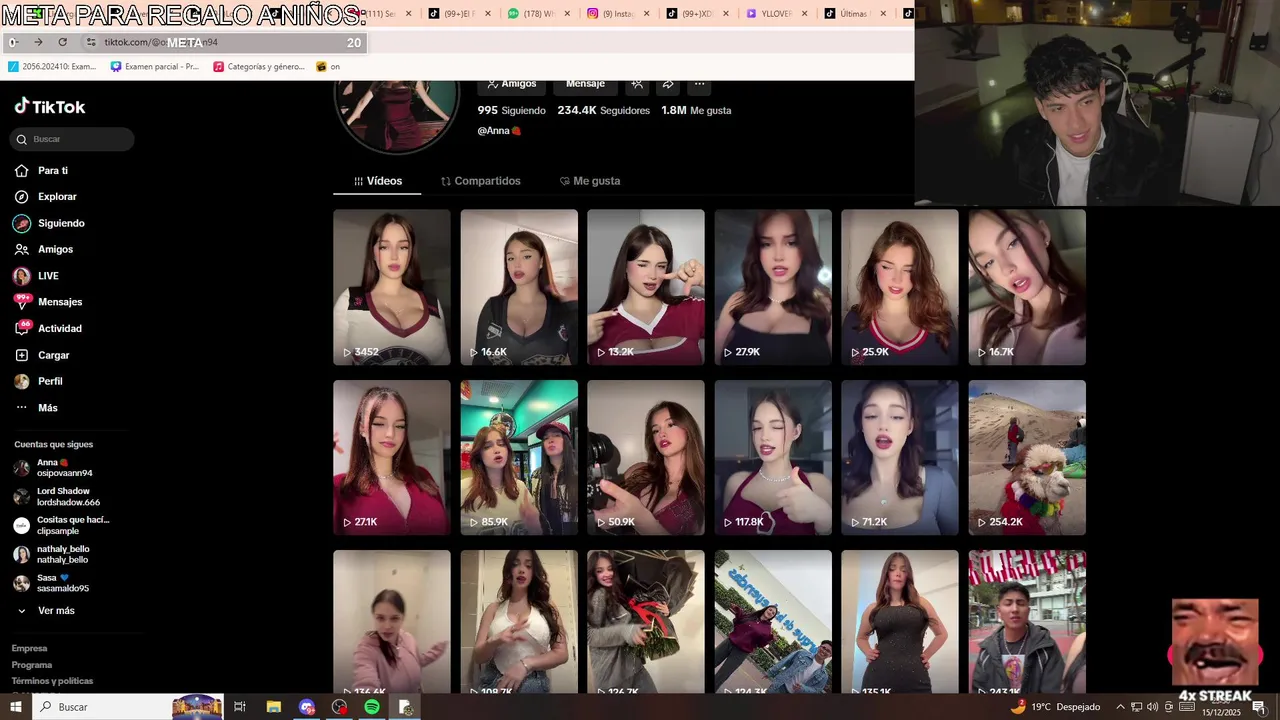Open the site information icon in address bar
Screen dimensions: 1280x720
[x=91, y=42]
